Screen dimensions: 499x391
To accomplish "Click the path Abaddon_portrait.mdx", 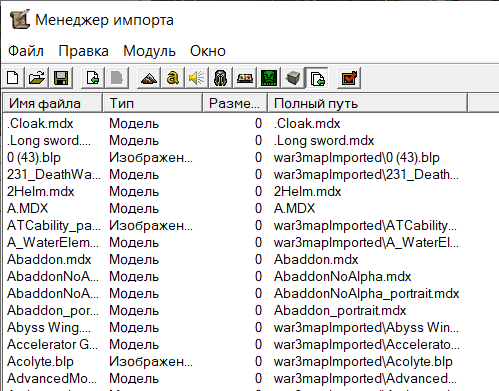I will click(x=340, y=311).
